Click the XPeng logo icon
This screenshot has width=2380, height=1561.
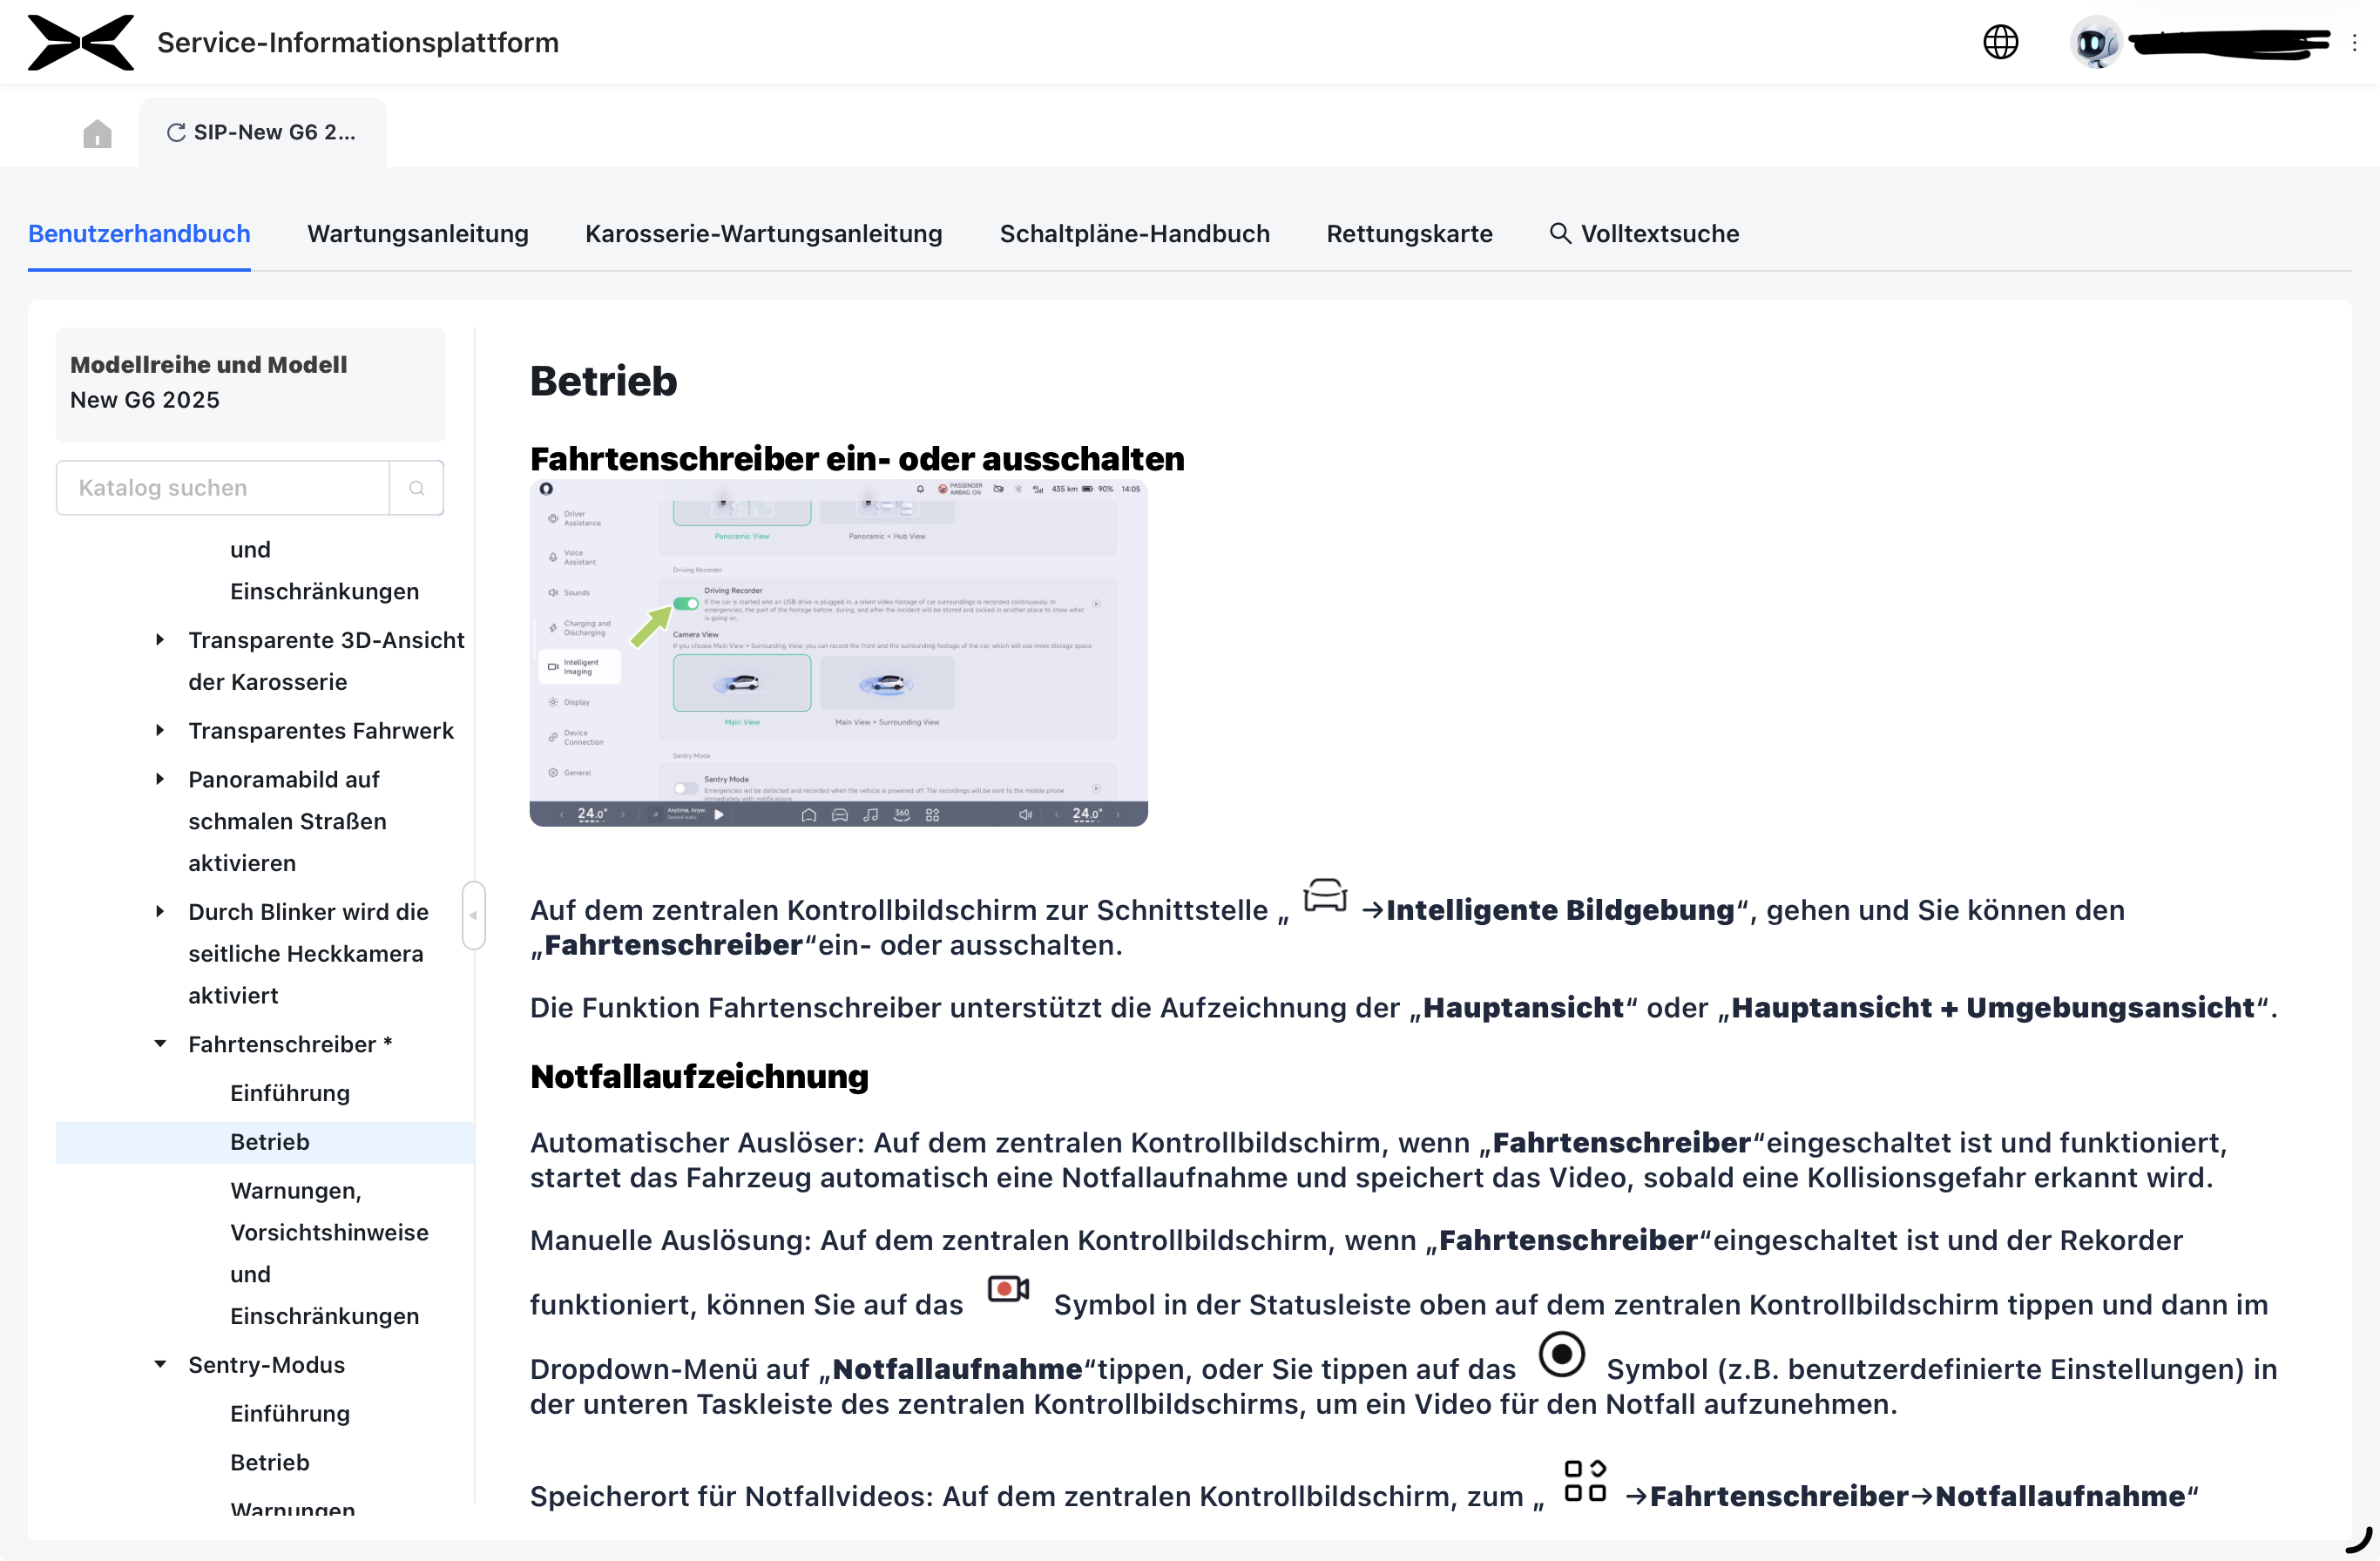pos(80,42)
